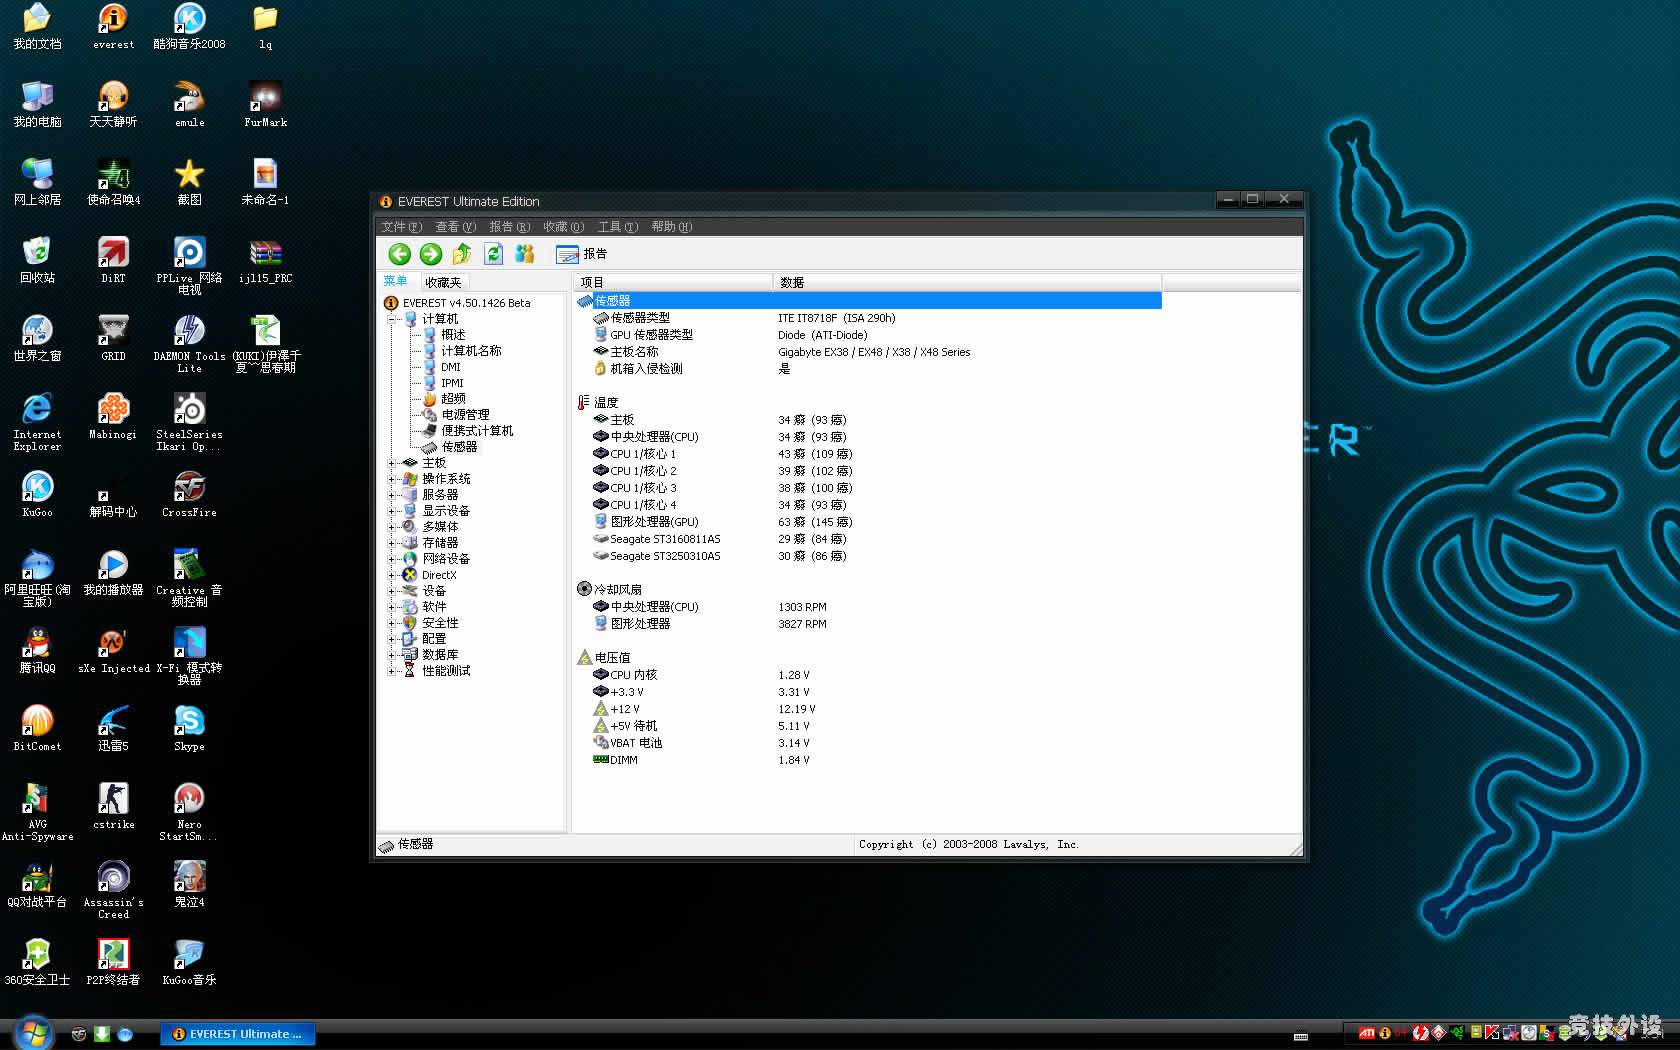This screenshot has height=1050, width=1680.
Task: Open the 文件(F) menu
Action: (401, 227)
